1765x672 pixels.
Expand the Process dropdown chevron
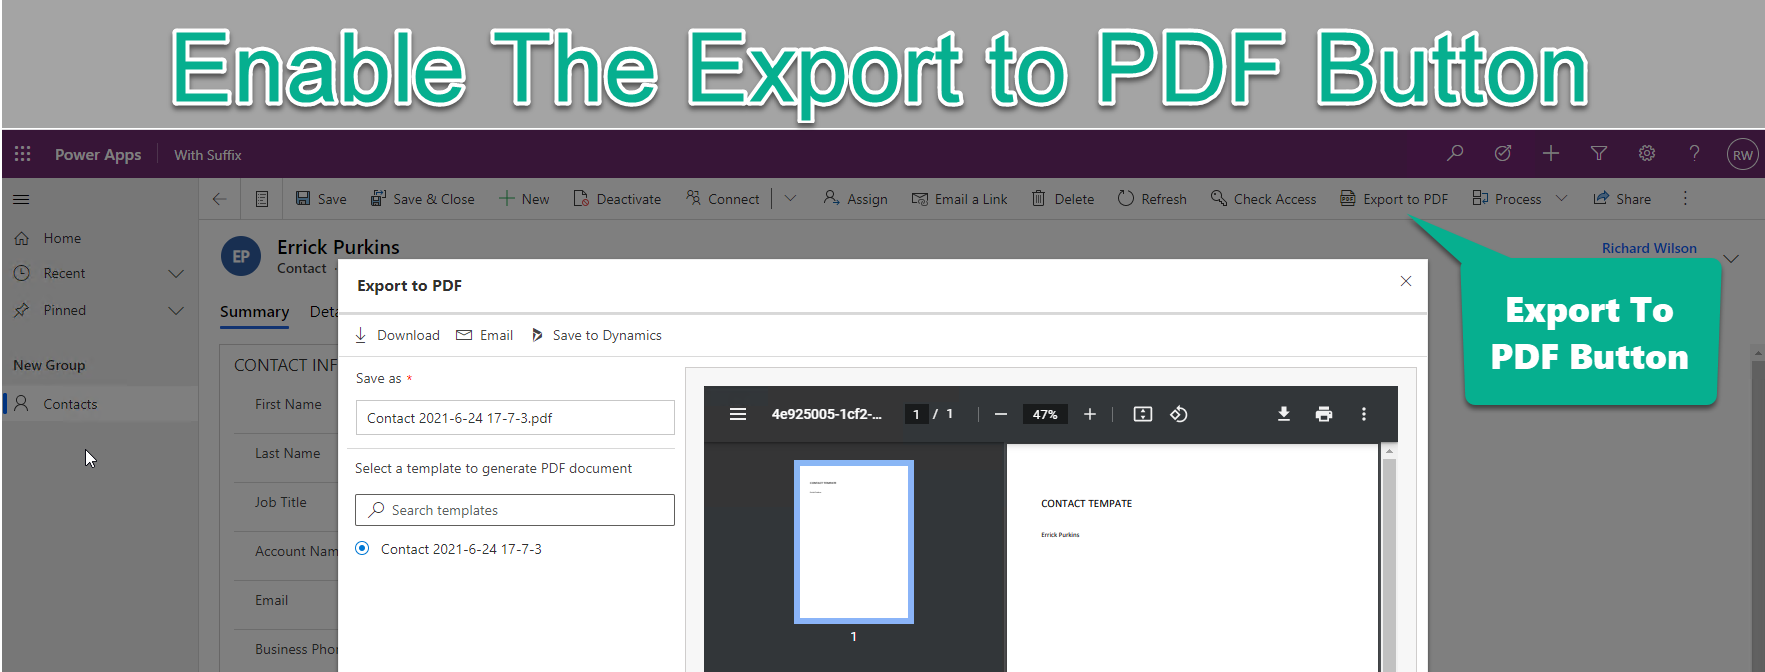click(x=1562, y=199)
